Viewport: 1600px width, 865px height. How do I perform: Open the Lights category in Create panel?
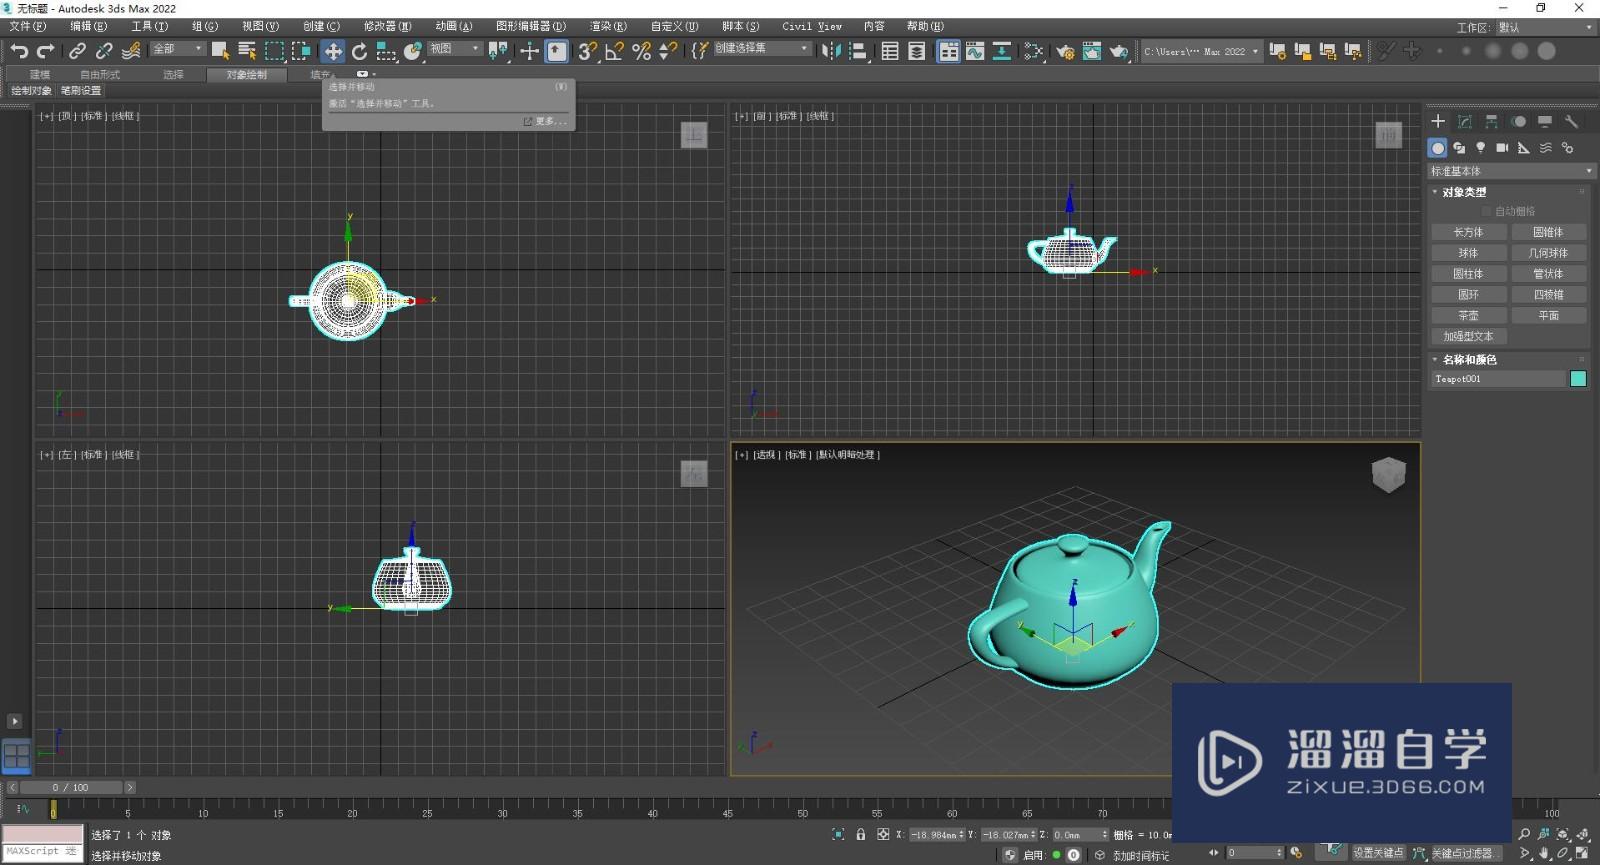pos(1481,148)
